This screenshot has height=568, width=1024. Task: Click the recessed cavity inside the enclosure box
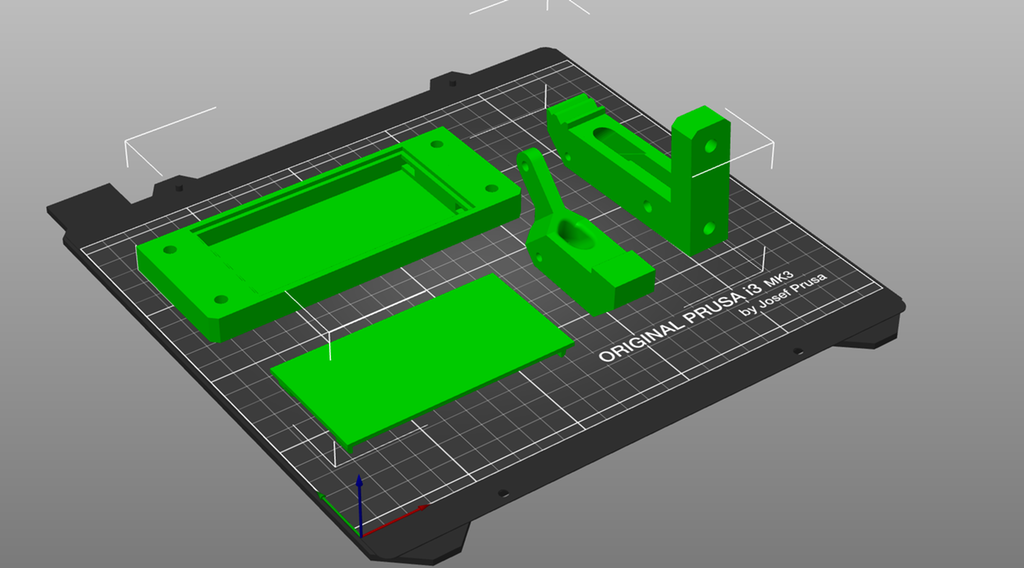coord(330,205)
